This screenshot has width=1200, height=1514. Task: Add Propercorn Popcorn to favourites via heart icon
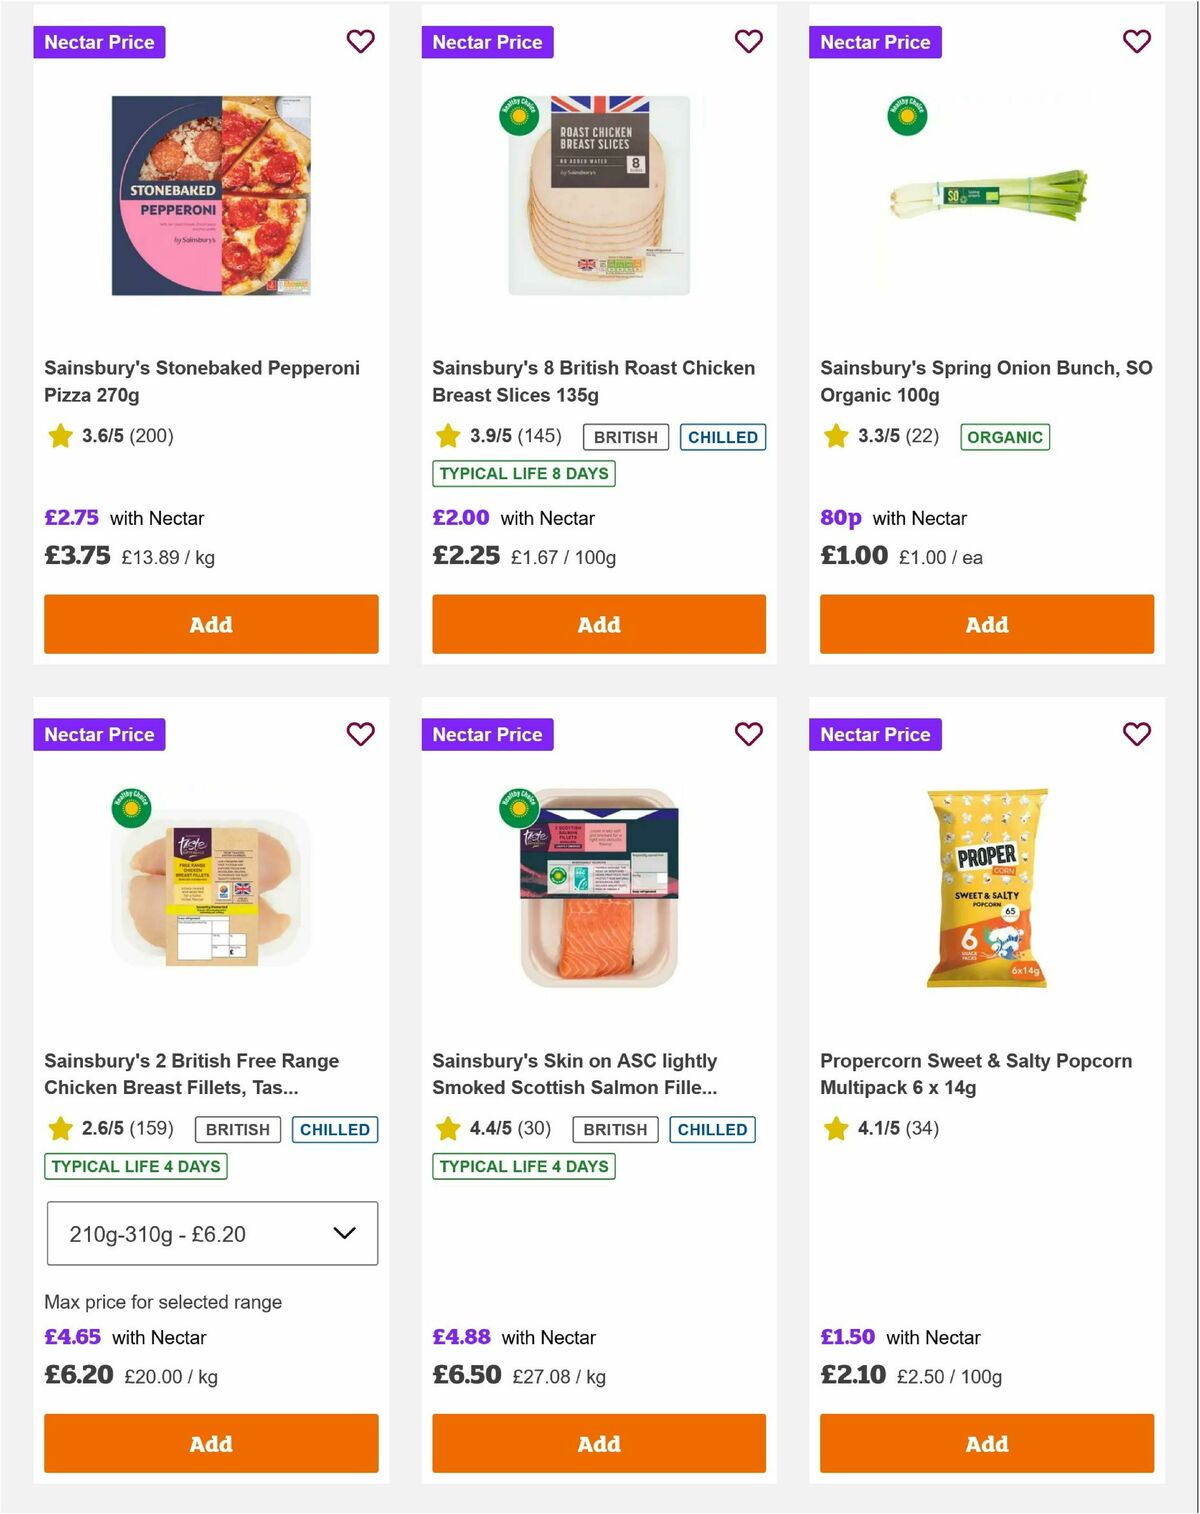click(1136, 734)
